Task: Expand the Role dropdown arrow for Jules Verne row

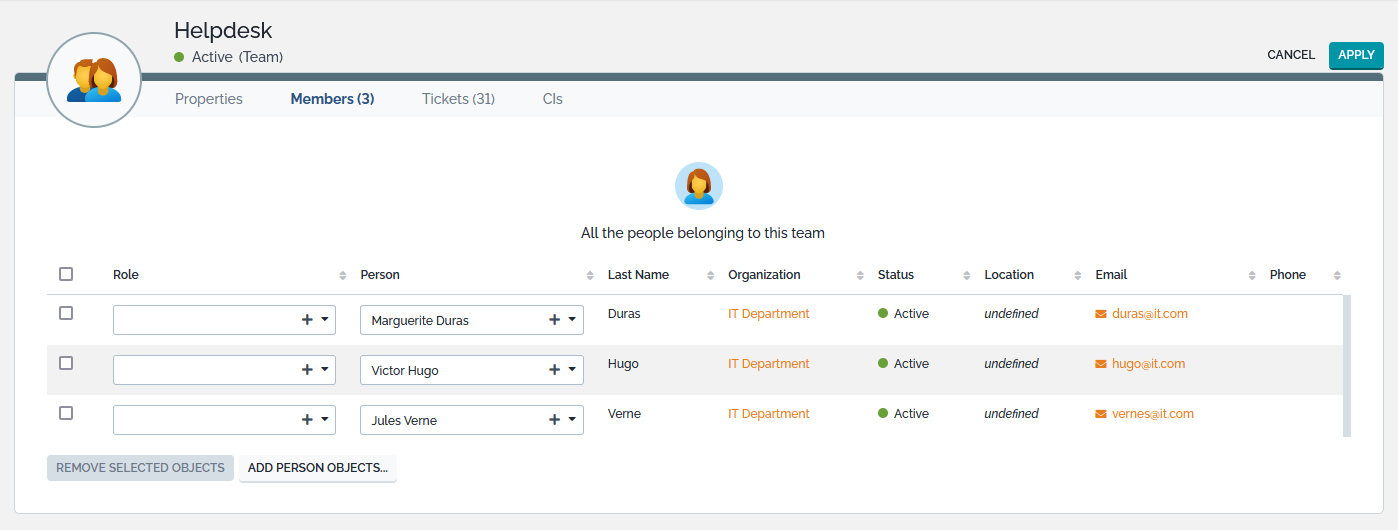Action: (x=325, y=420)
